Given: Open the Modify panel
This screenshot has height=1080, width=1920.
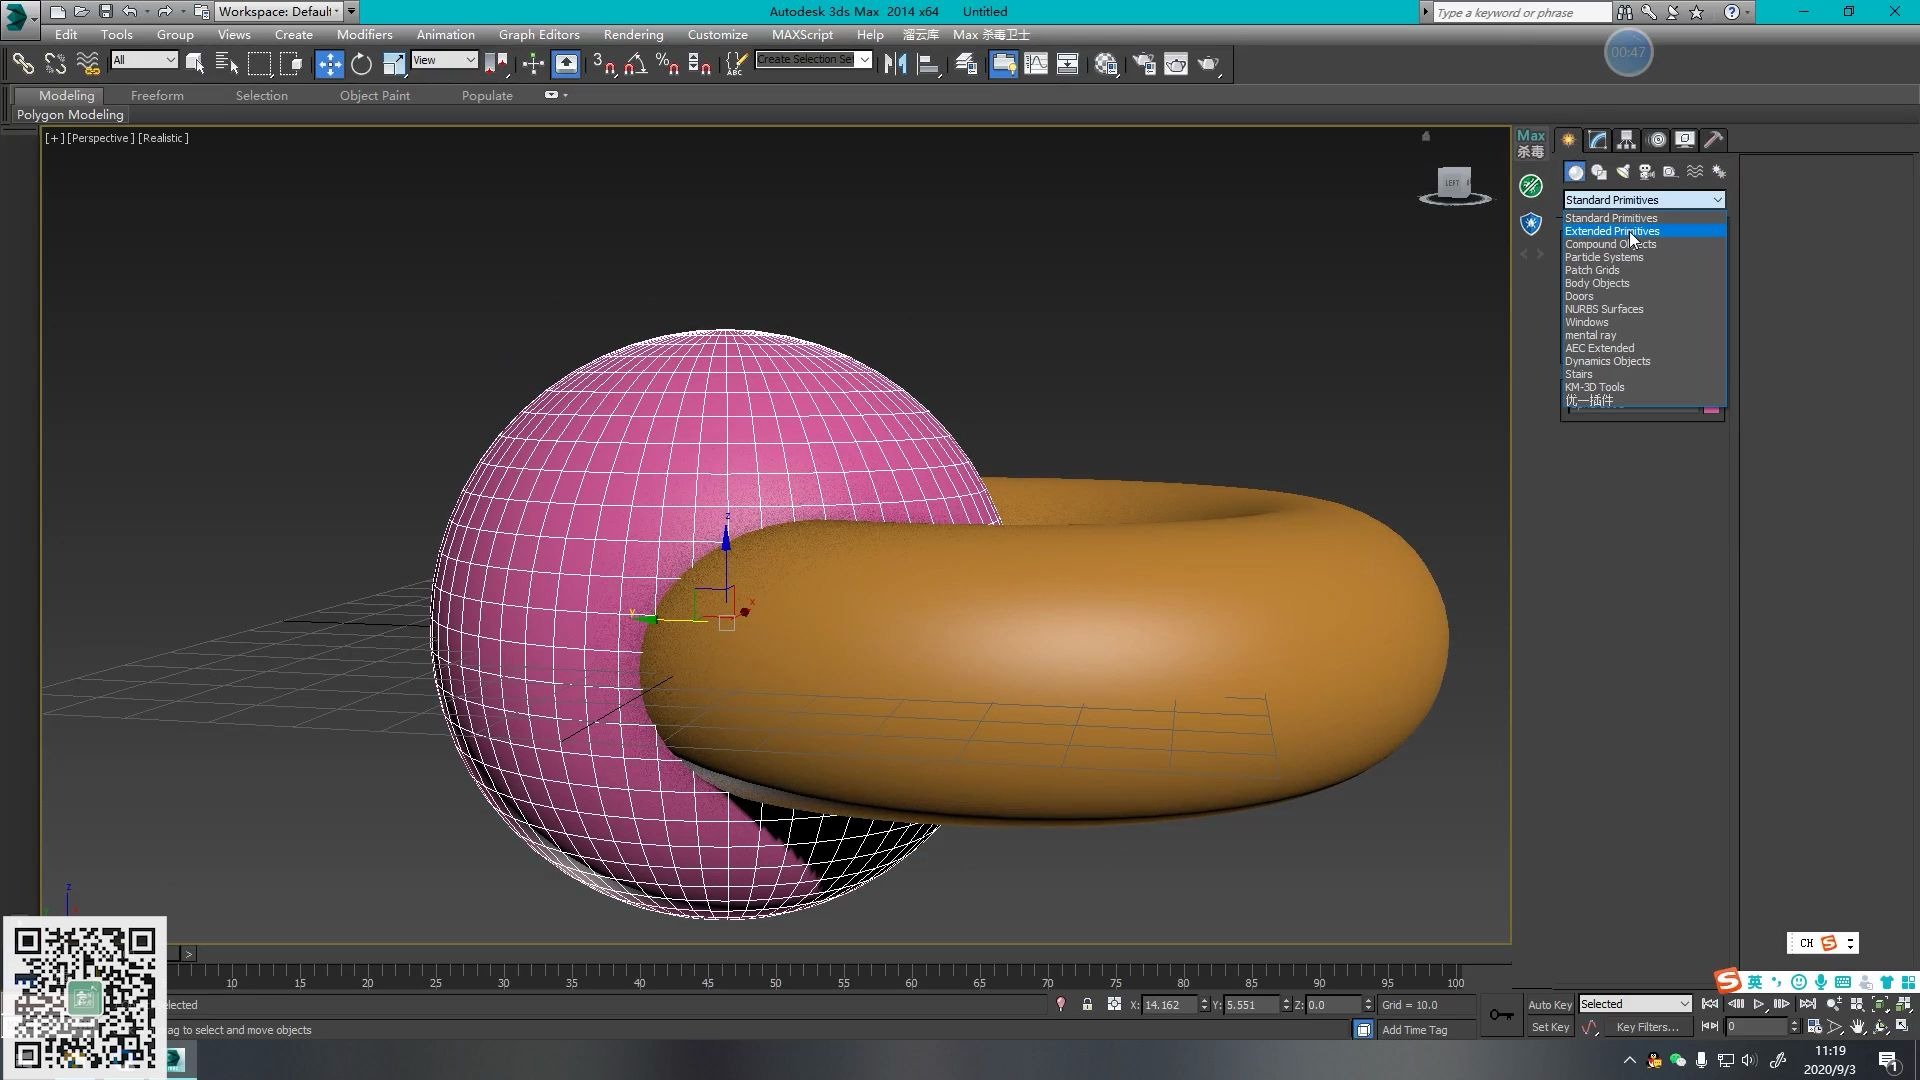Looking at the screenshot, I should (1597, 140).
